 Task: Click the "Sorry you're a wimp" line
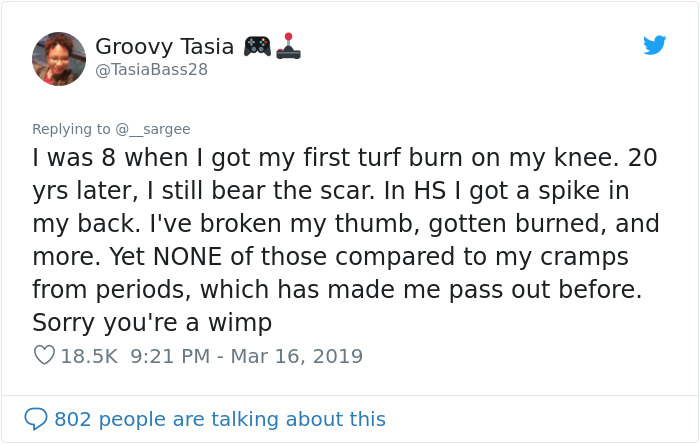pyautogui.click(x=152, y=323)
